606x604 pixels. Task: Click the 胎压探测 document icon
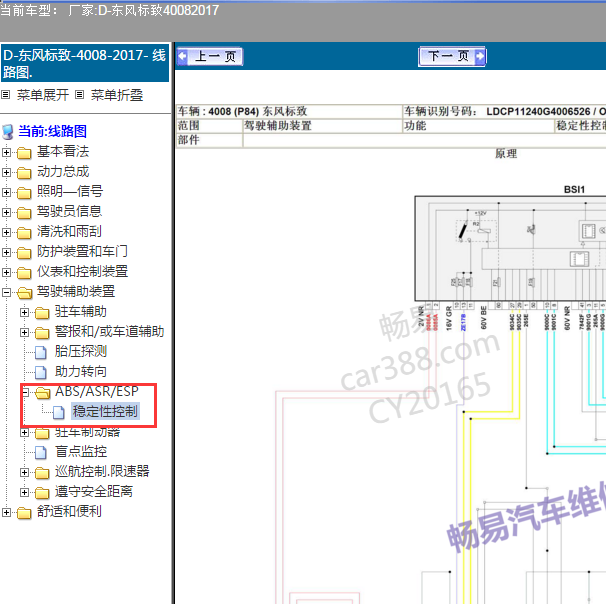coord(41,352)
